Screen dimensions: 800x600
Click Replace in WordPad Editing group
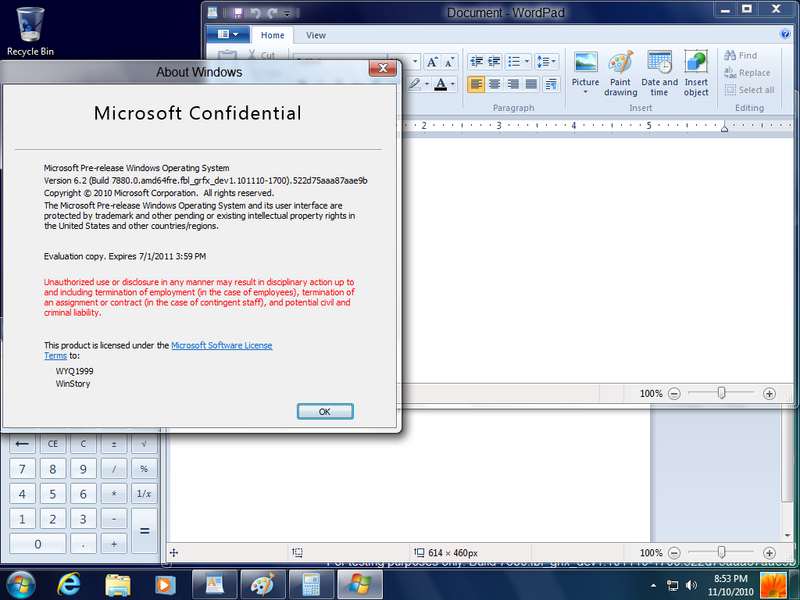click(x=747, y=72)
